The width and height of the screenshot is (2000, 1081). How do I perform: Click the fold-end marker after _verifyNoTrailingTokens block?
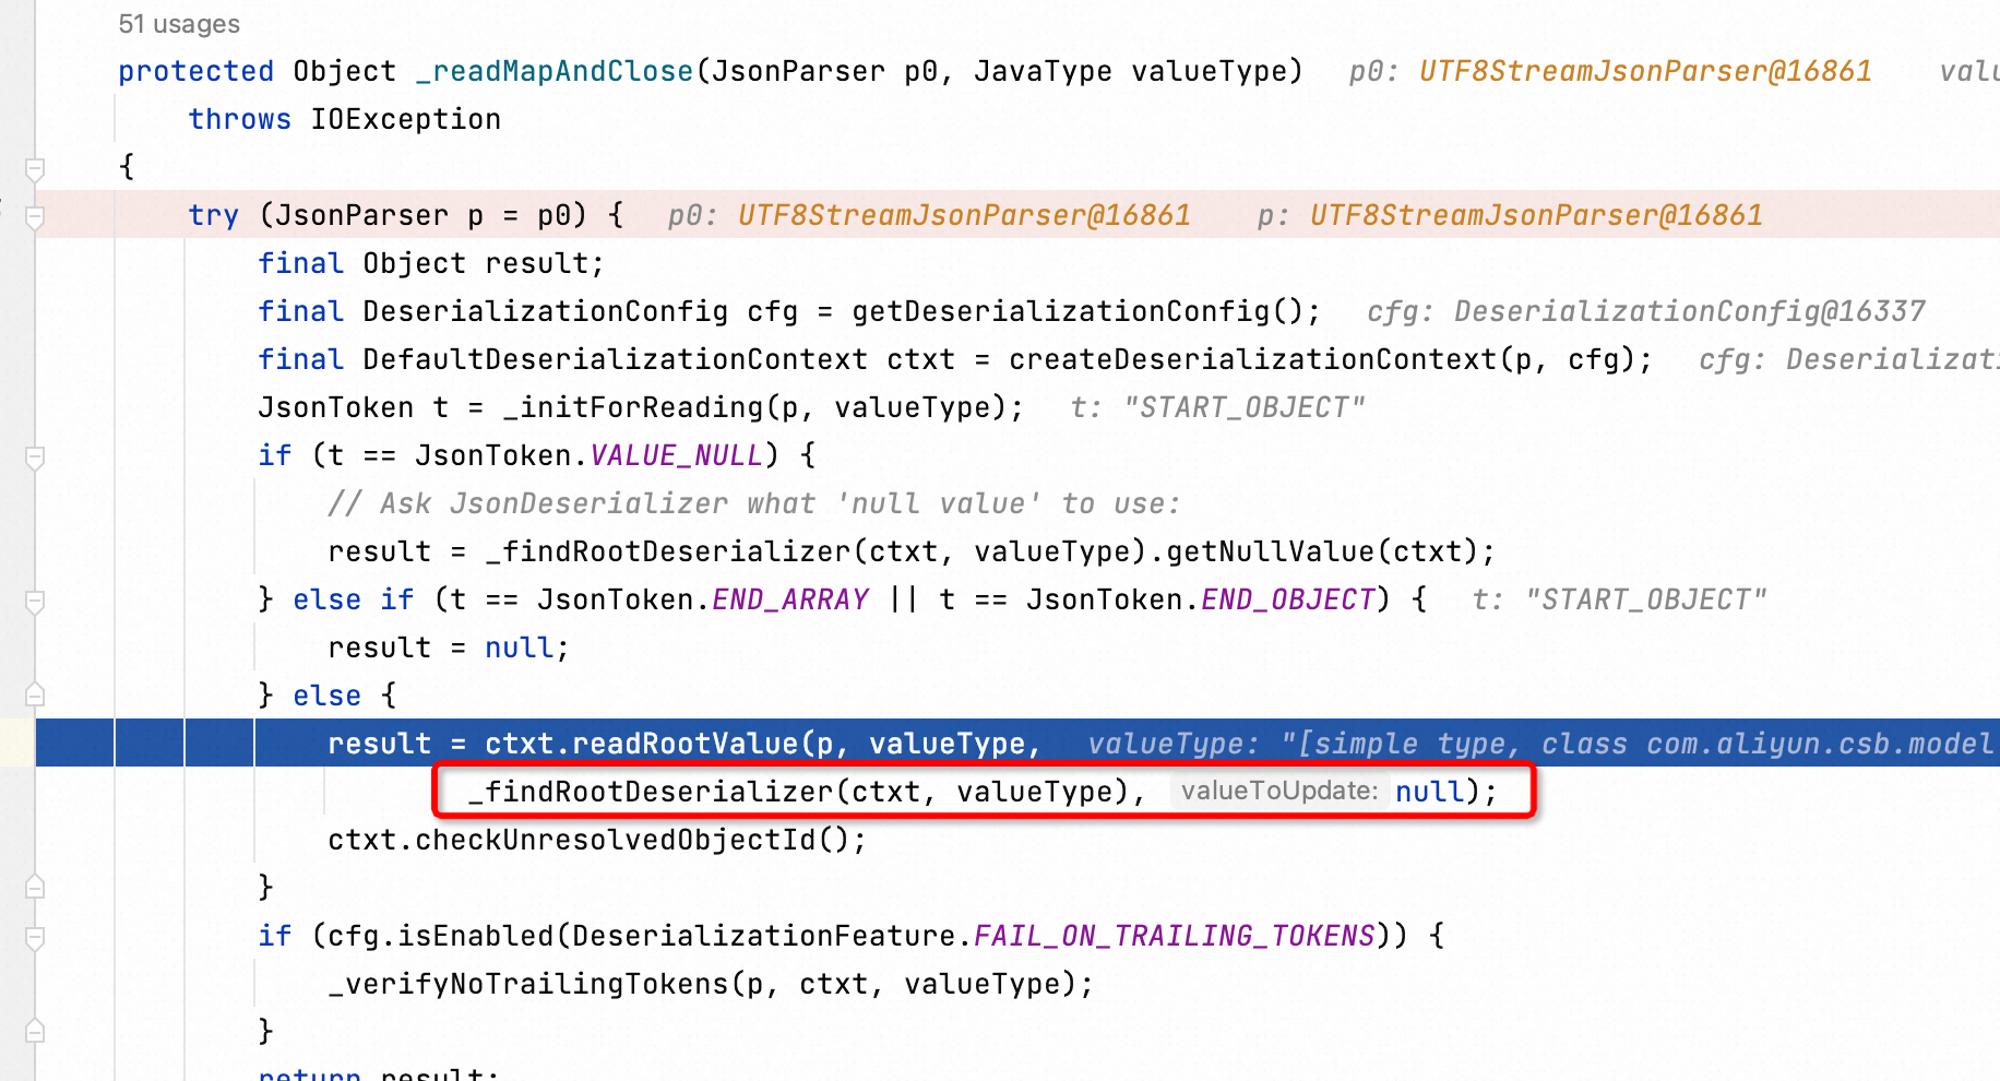pyautogui.click(x=35, y=1030)
